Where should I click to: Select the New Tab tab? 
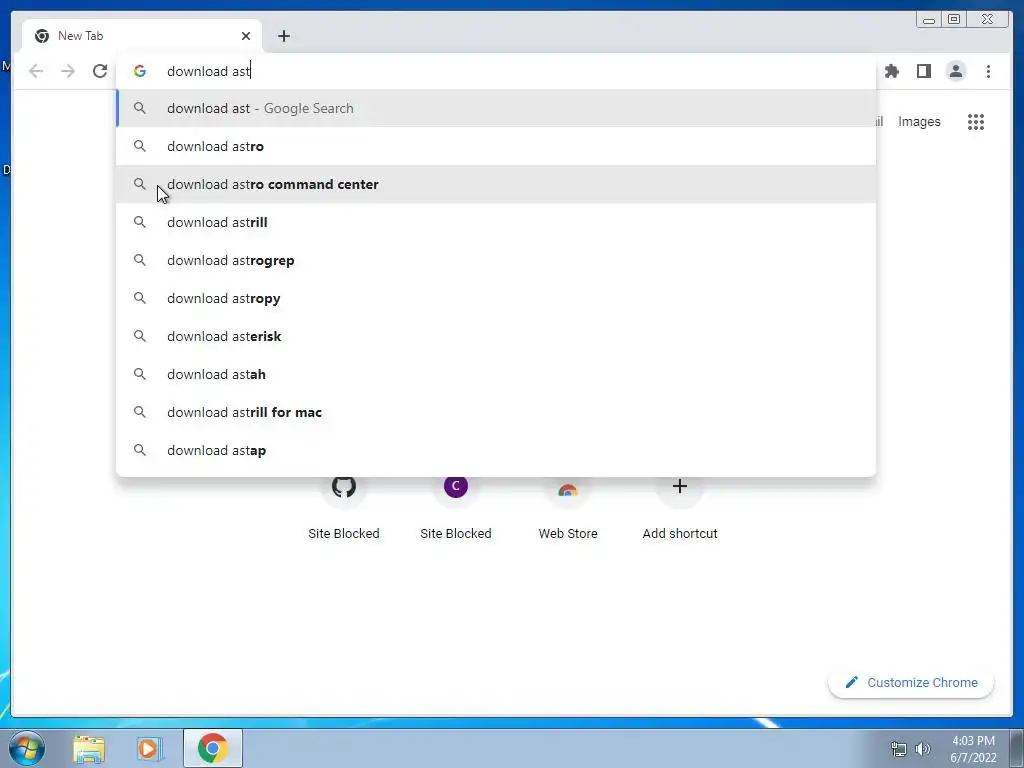(142, 36)
